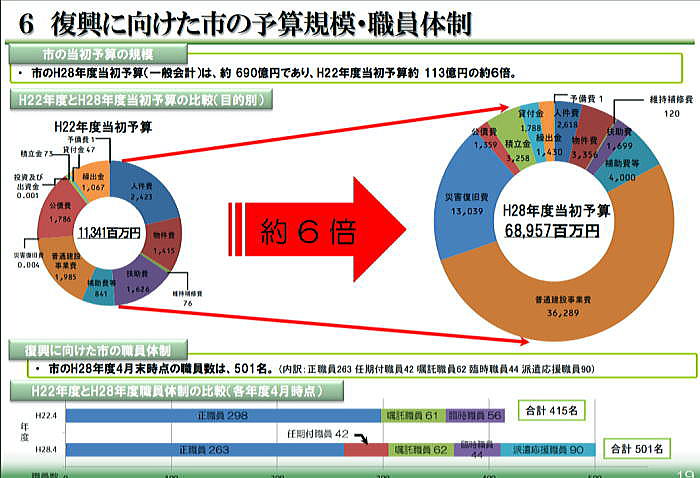Click the H22 人件費 2,423 segment
The image size is (700, 478).
(x=144, y=183)
